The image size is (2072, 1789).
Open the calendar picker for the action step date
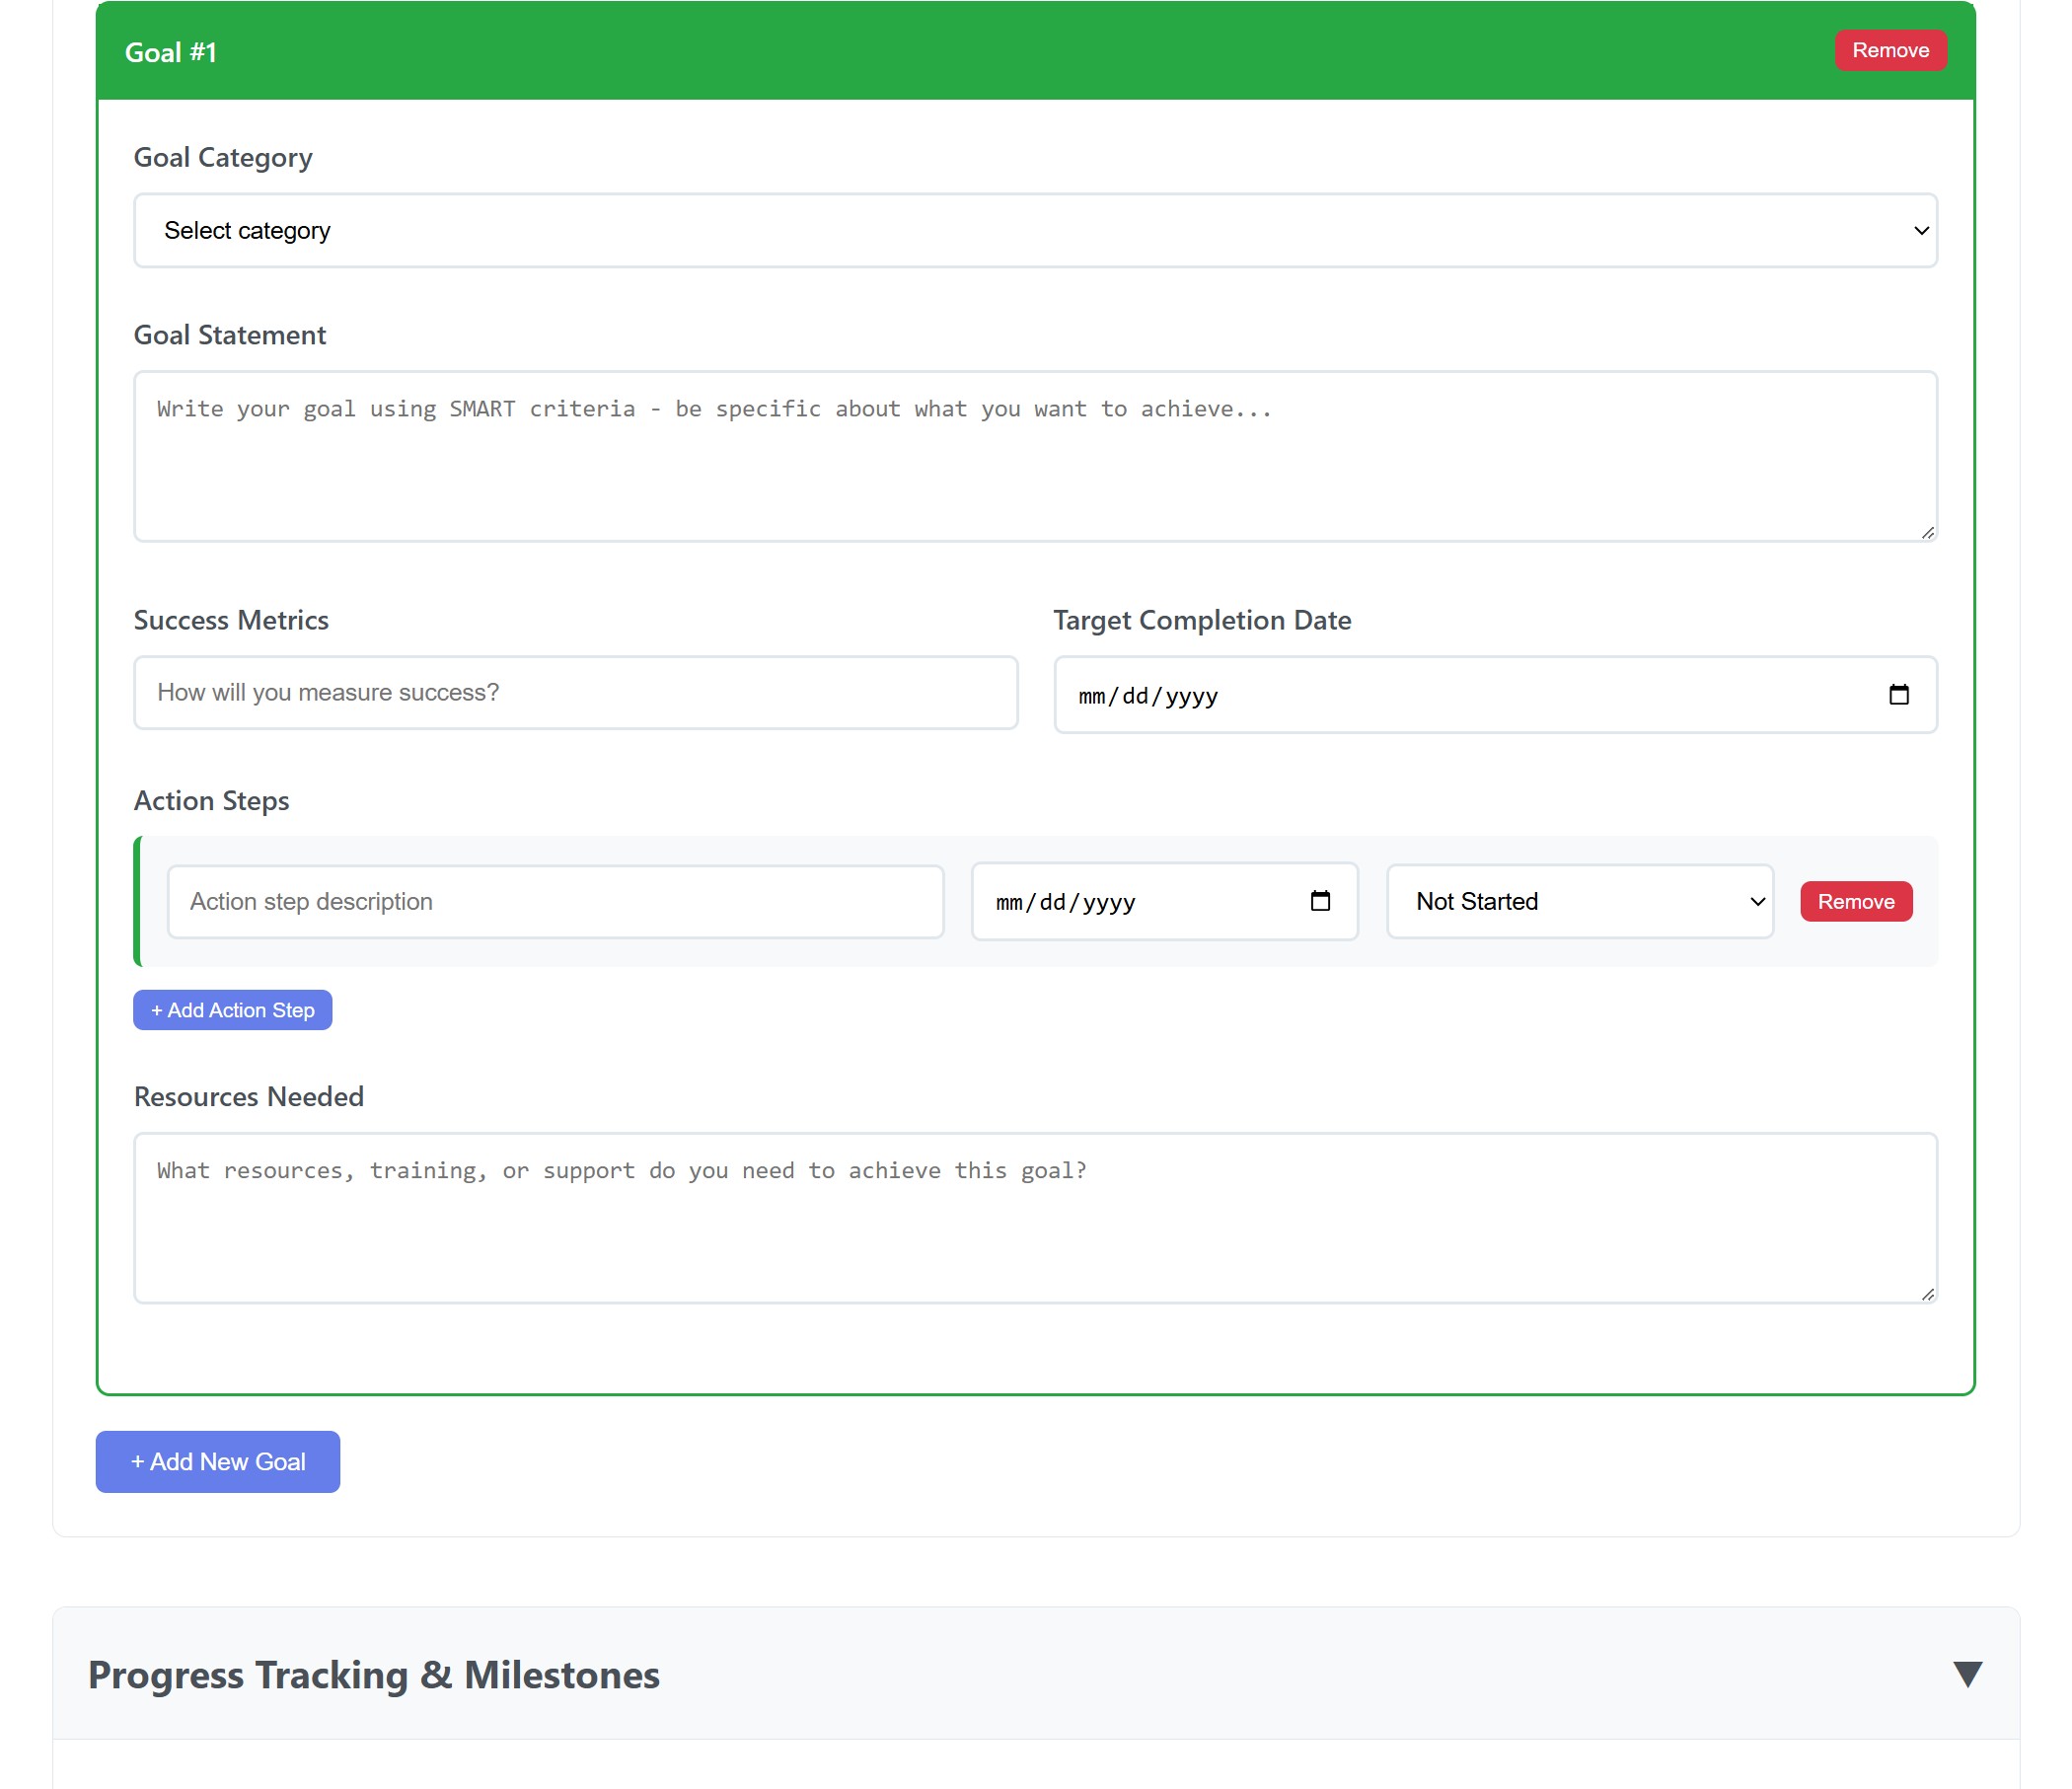click(1322, 901)
